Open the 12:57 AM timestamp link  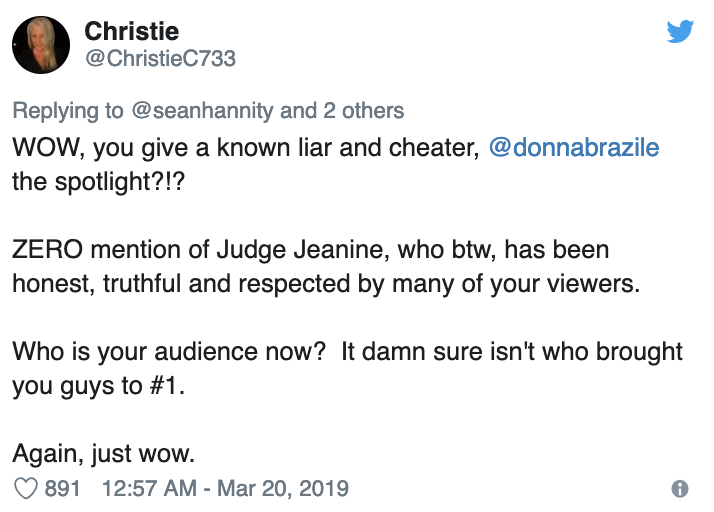pyautogui.click(x=149, y=488)
